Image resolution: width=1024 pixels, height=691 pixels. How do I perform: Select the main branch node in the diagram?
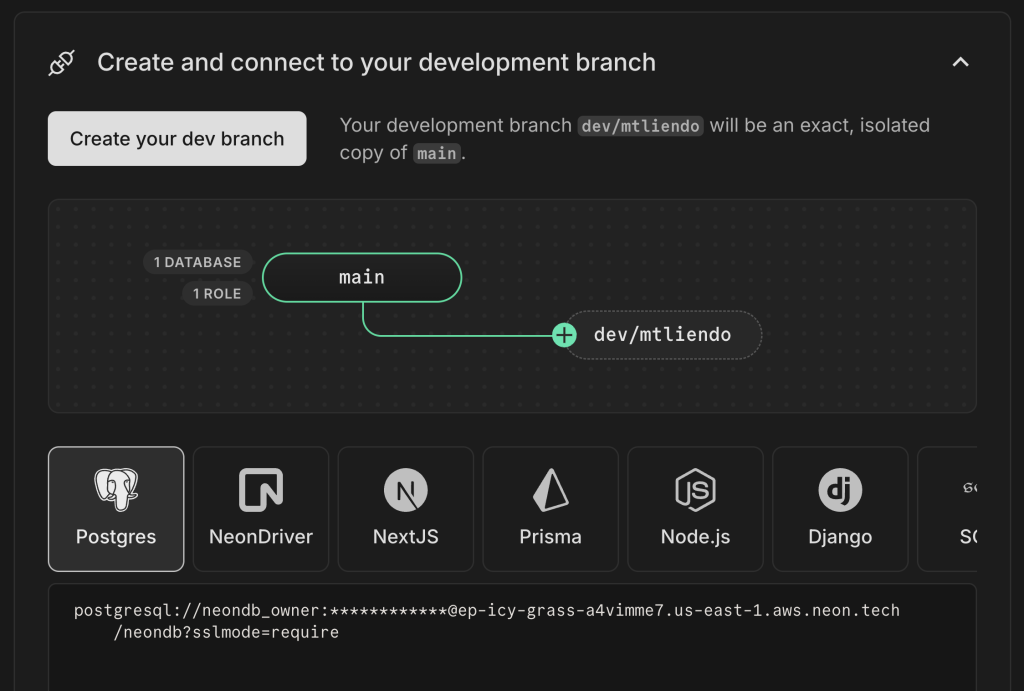tap(361, 277)
